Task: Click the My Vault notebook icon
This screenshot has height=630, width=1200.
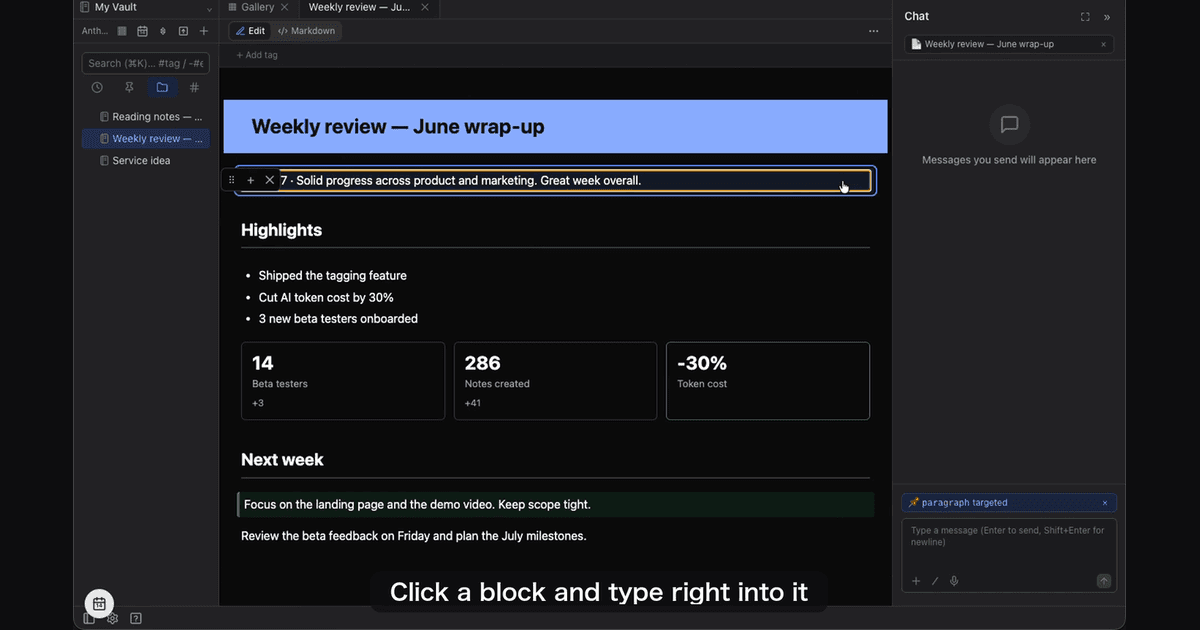Action: (85, 7)
